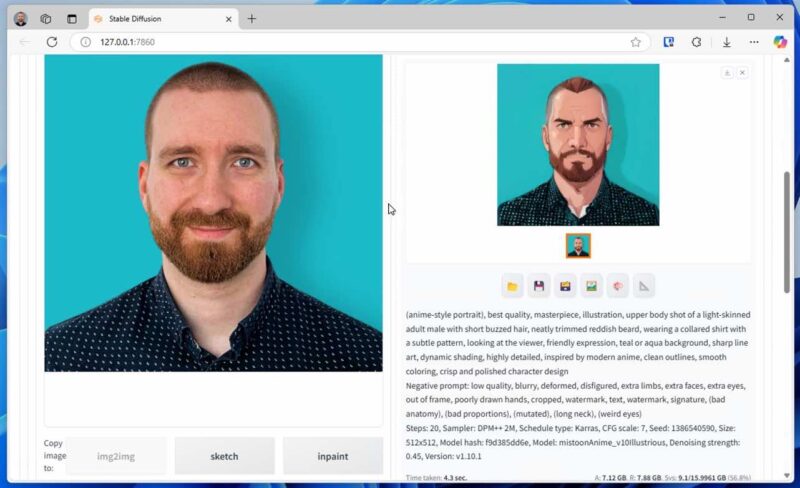The height and width of the screenshot is (488, 800).
Task: Bookmark this page with star icon
Action: tap(635, 42)
